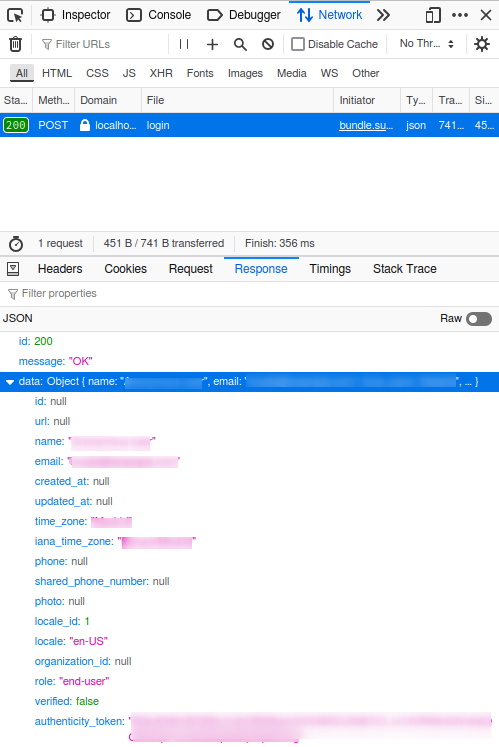The width and height of the screenshot is (499, 747).
Task: Select the message: "OK" row
Action: point(249,361)
